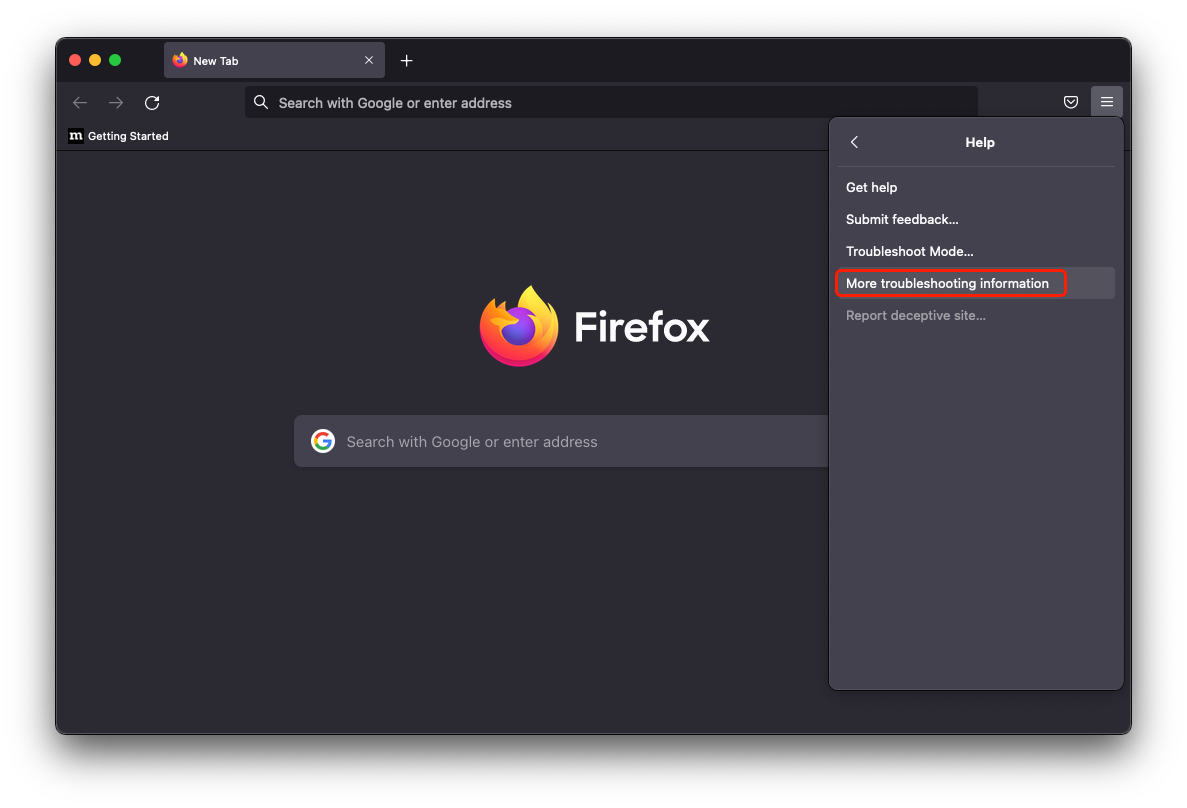The image size is (1187, 808).
Task: Click the forward navigation arrow
Action: click(x=116, y=103)
